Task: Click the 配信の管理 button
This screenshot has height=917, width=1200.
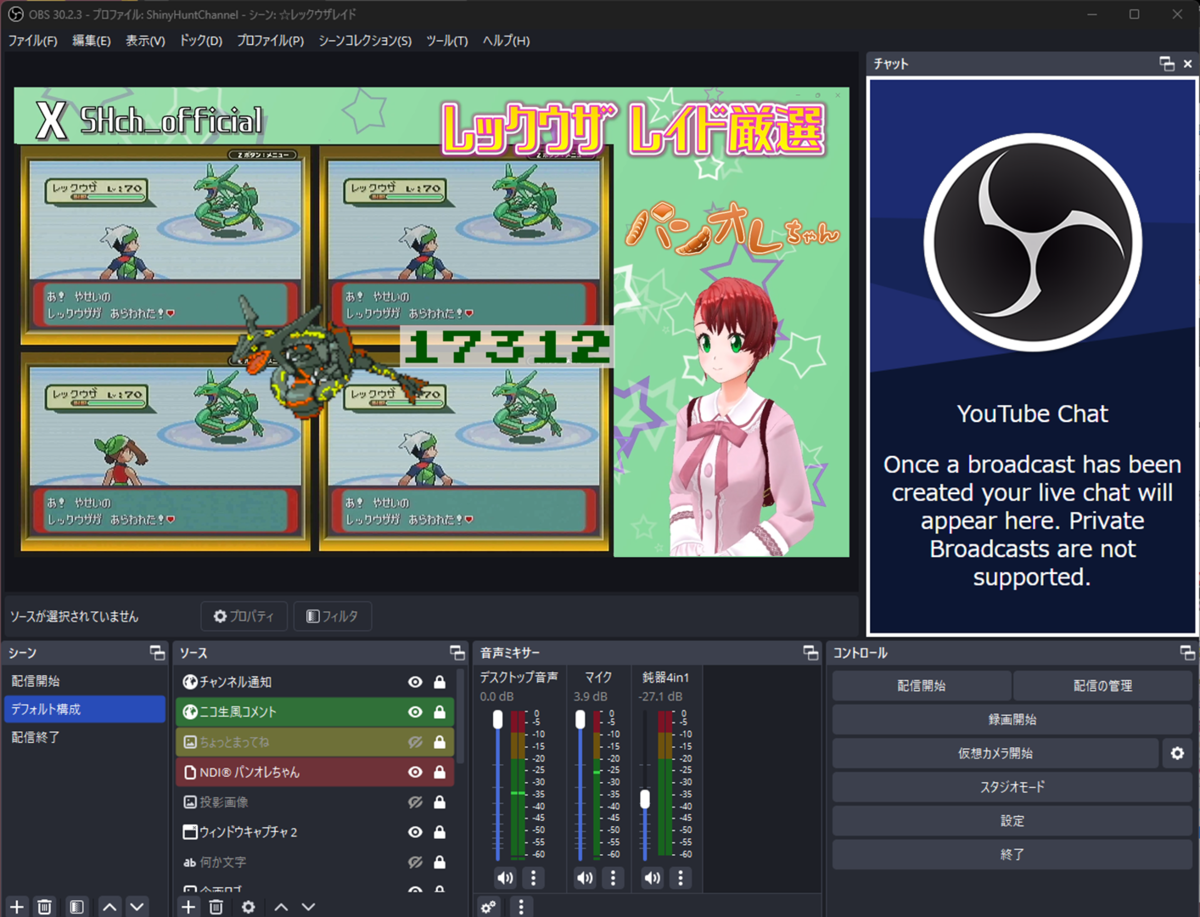Action: point(1103,686)
